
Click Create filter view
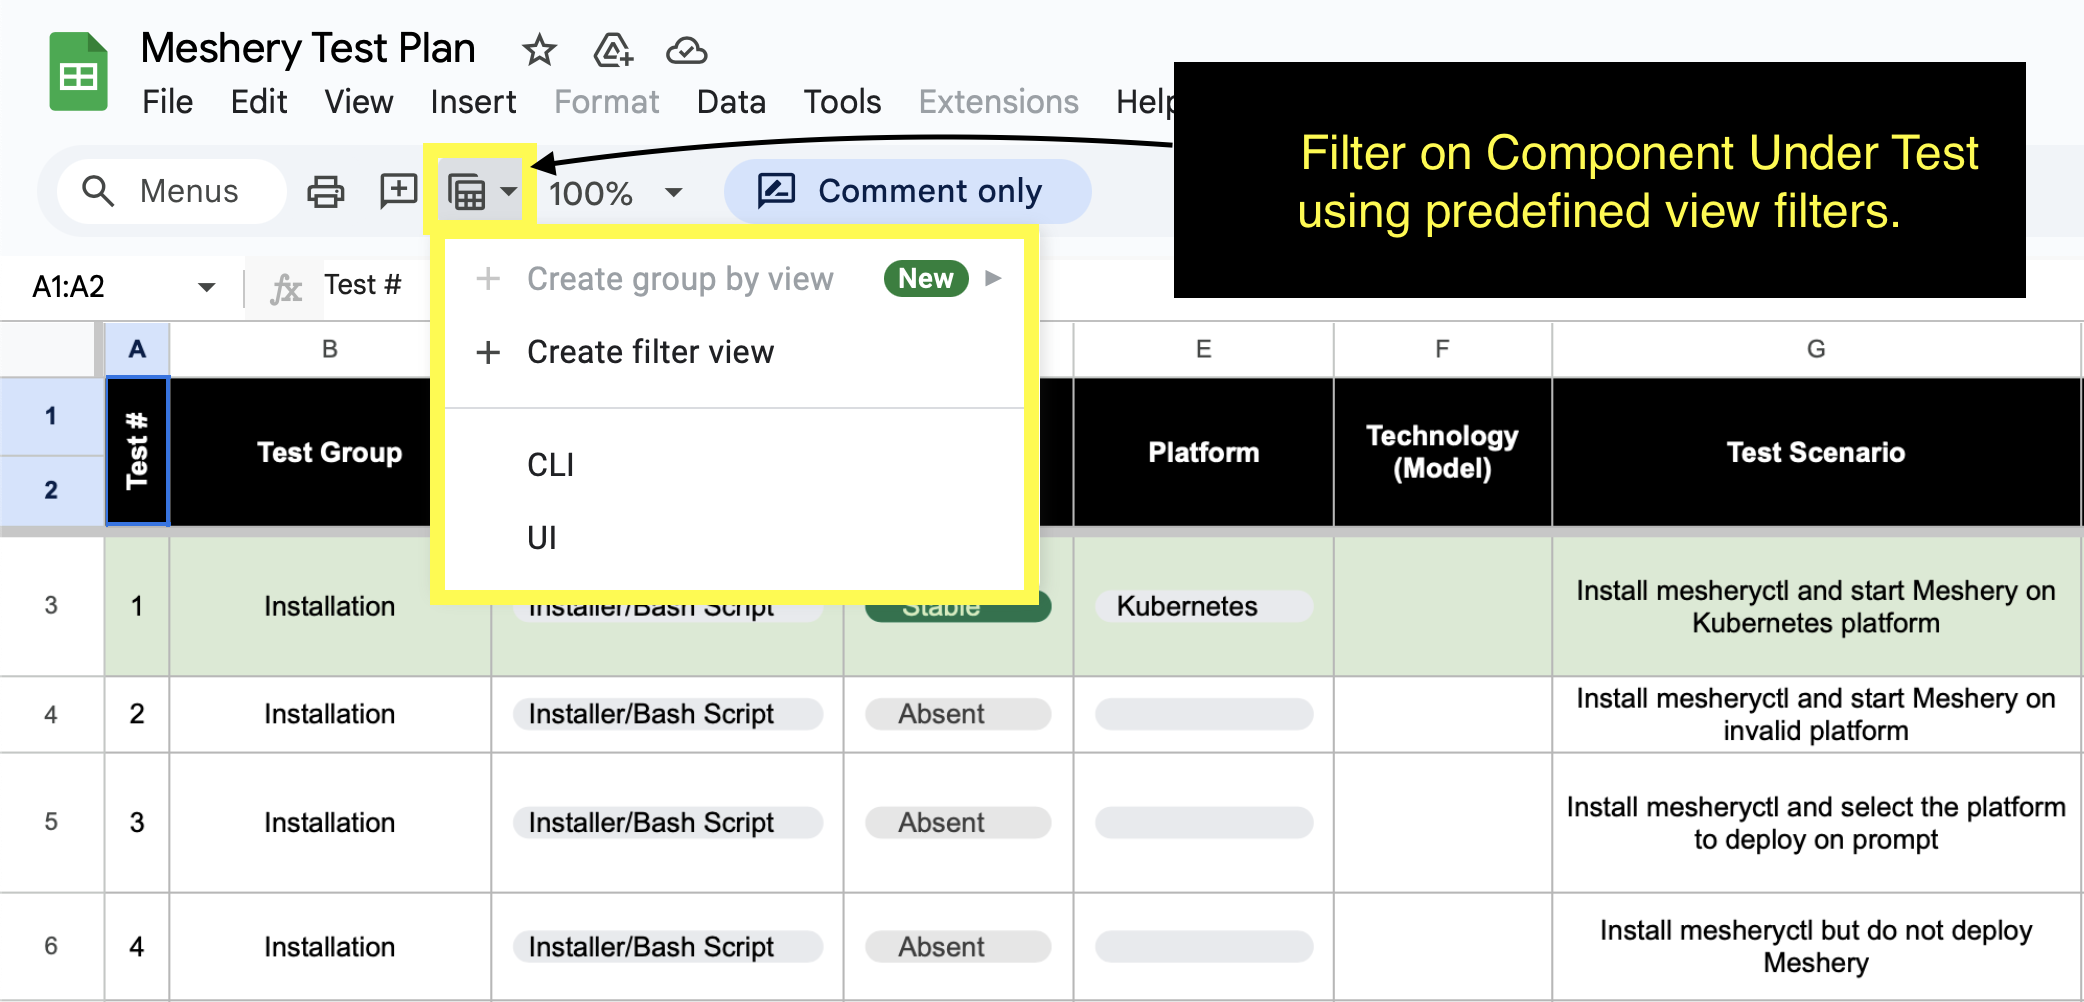pyautogui.click(x=650, y=352)
